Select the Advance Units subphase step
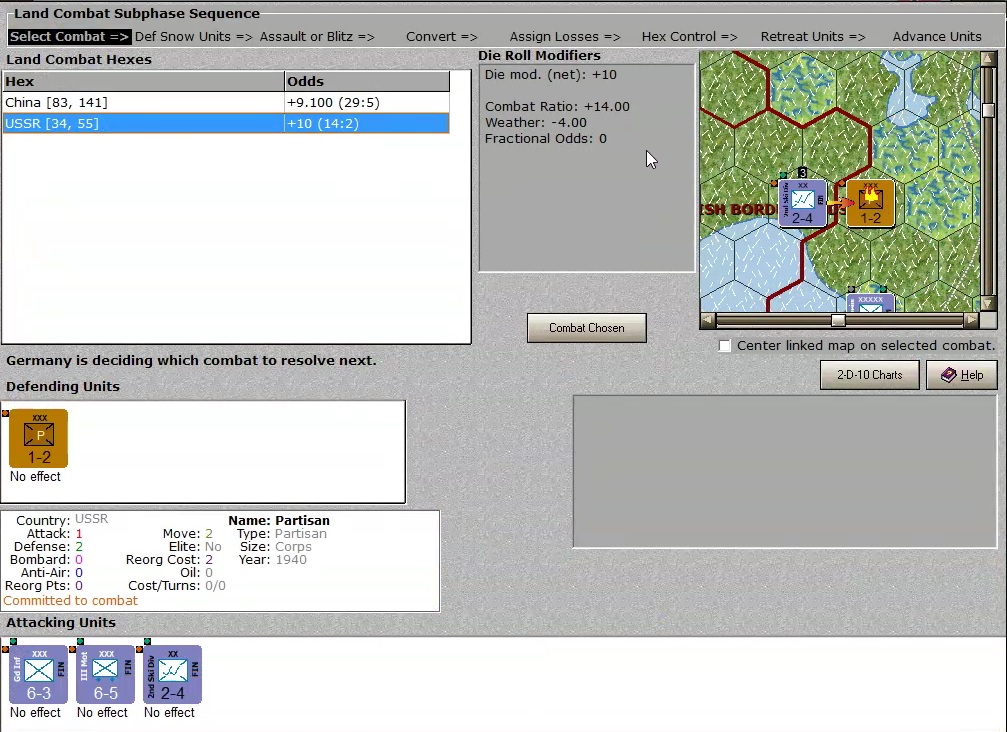 pyautogui.click(x=937, y=37)
